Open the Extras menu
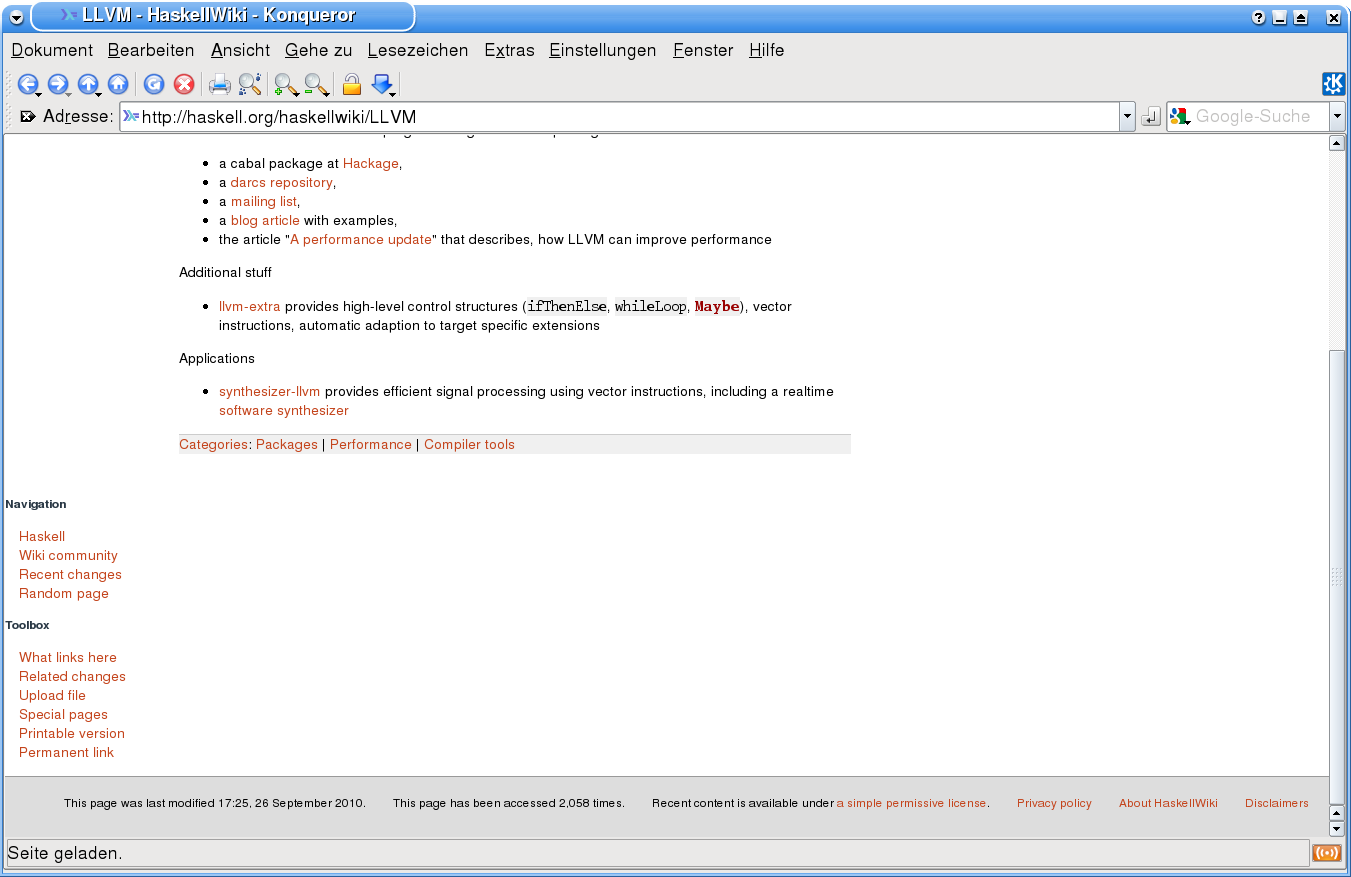 [x=510, y=50]
